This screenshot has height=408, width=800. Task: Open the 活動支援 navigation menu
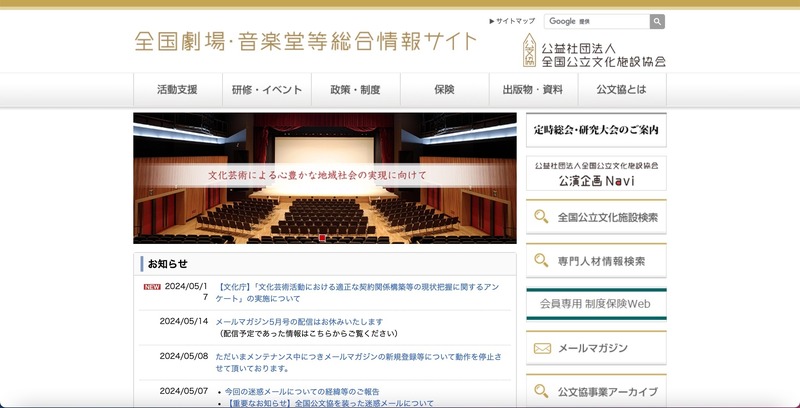click(177, 90)
